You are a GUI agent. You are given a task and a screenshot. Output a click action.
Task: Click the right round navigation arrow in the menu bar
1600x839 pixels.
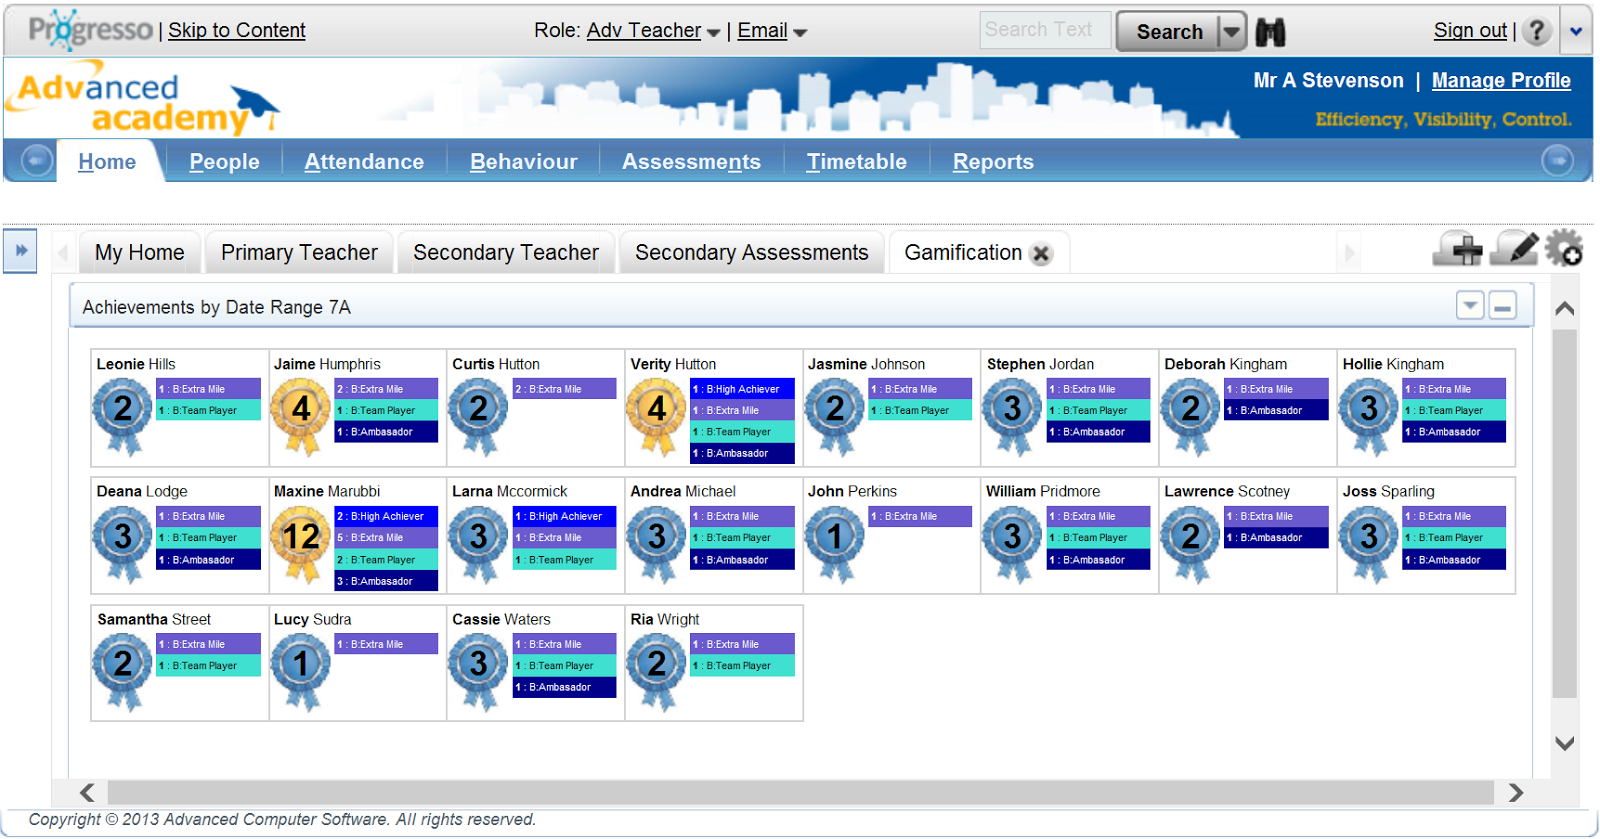coord(1557,161)
